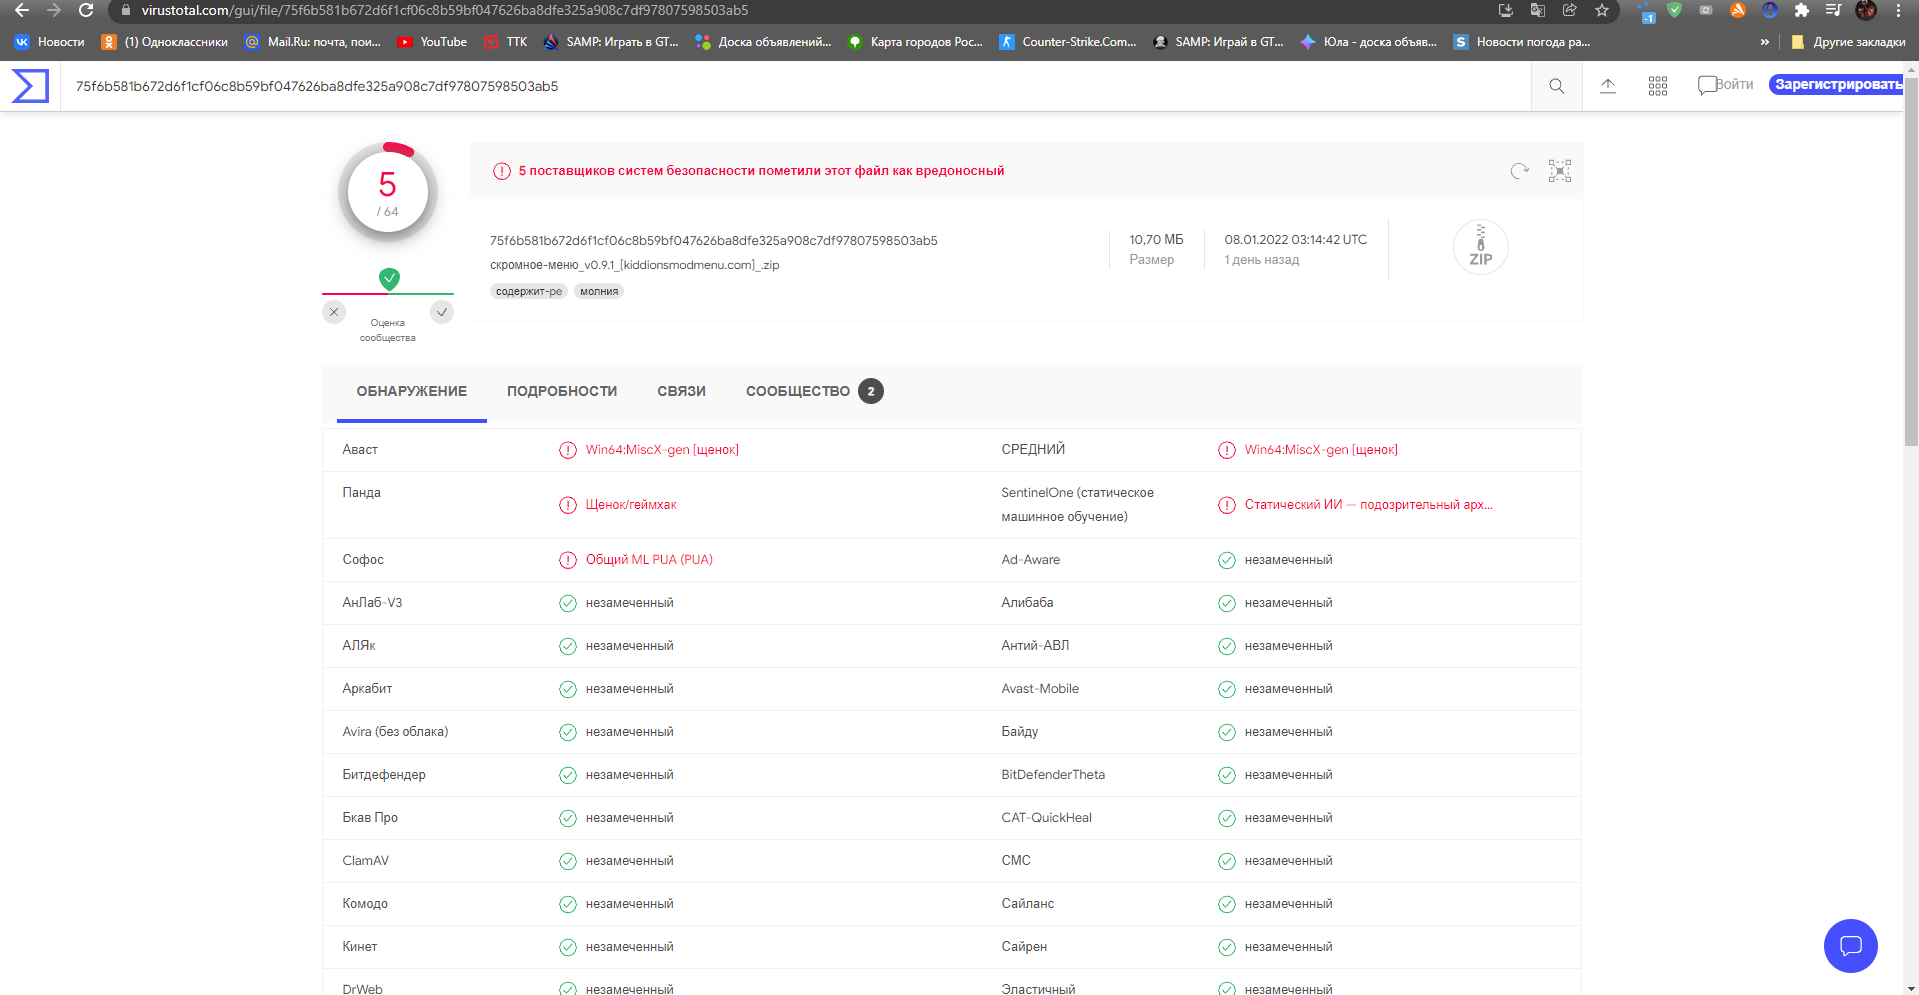Click the translate page icon
The width and height of the screenshot is (1919, 995).
point(1538,10)
